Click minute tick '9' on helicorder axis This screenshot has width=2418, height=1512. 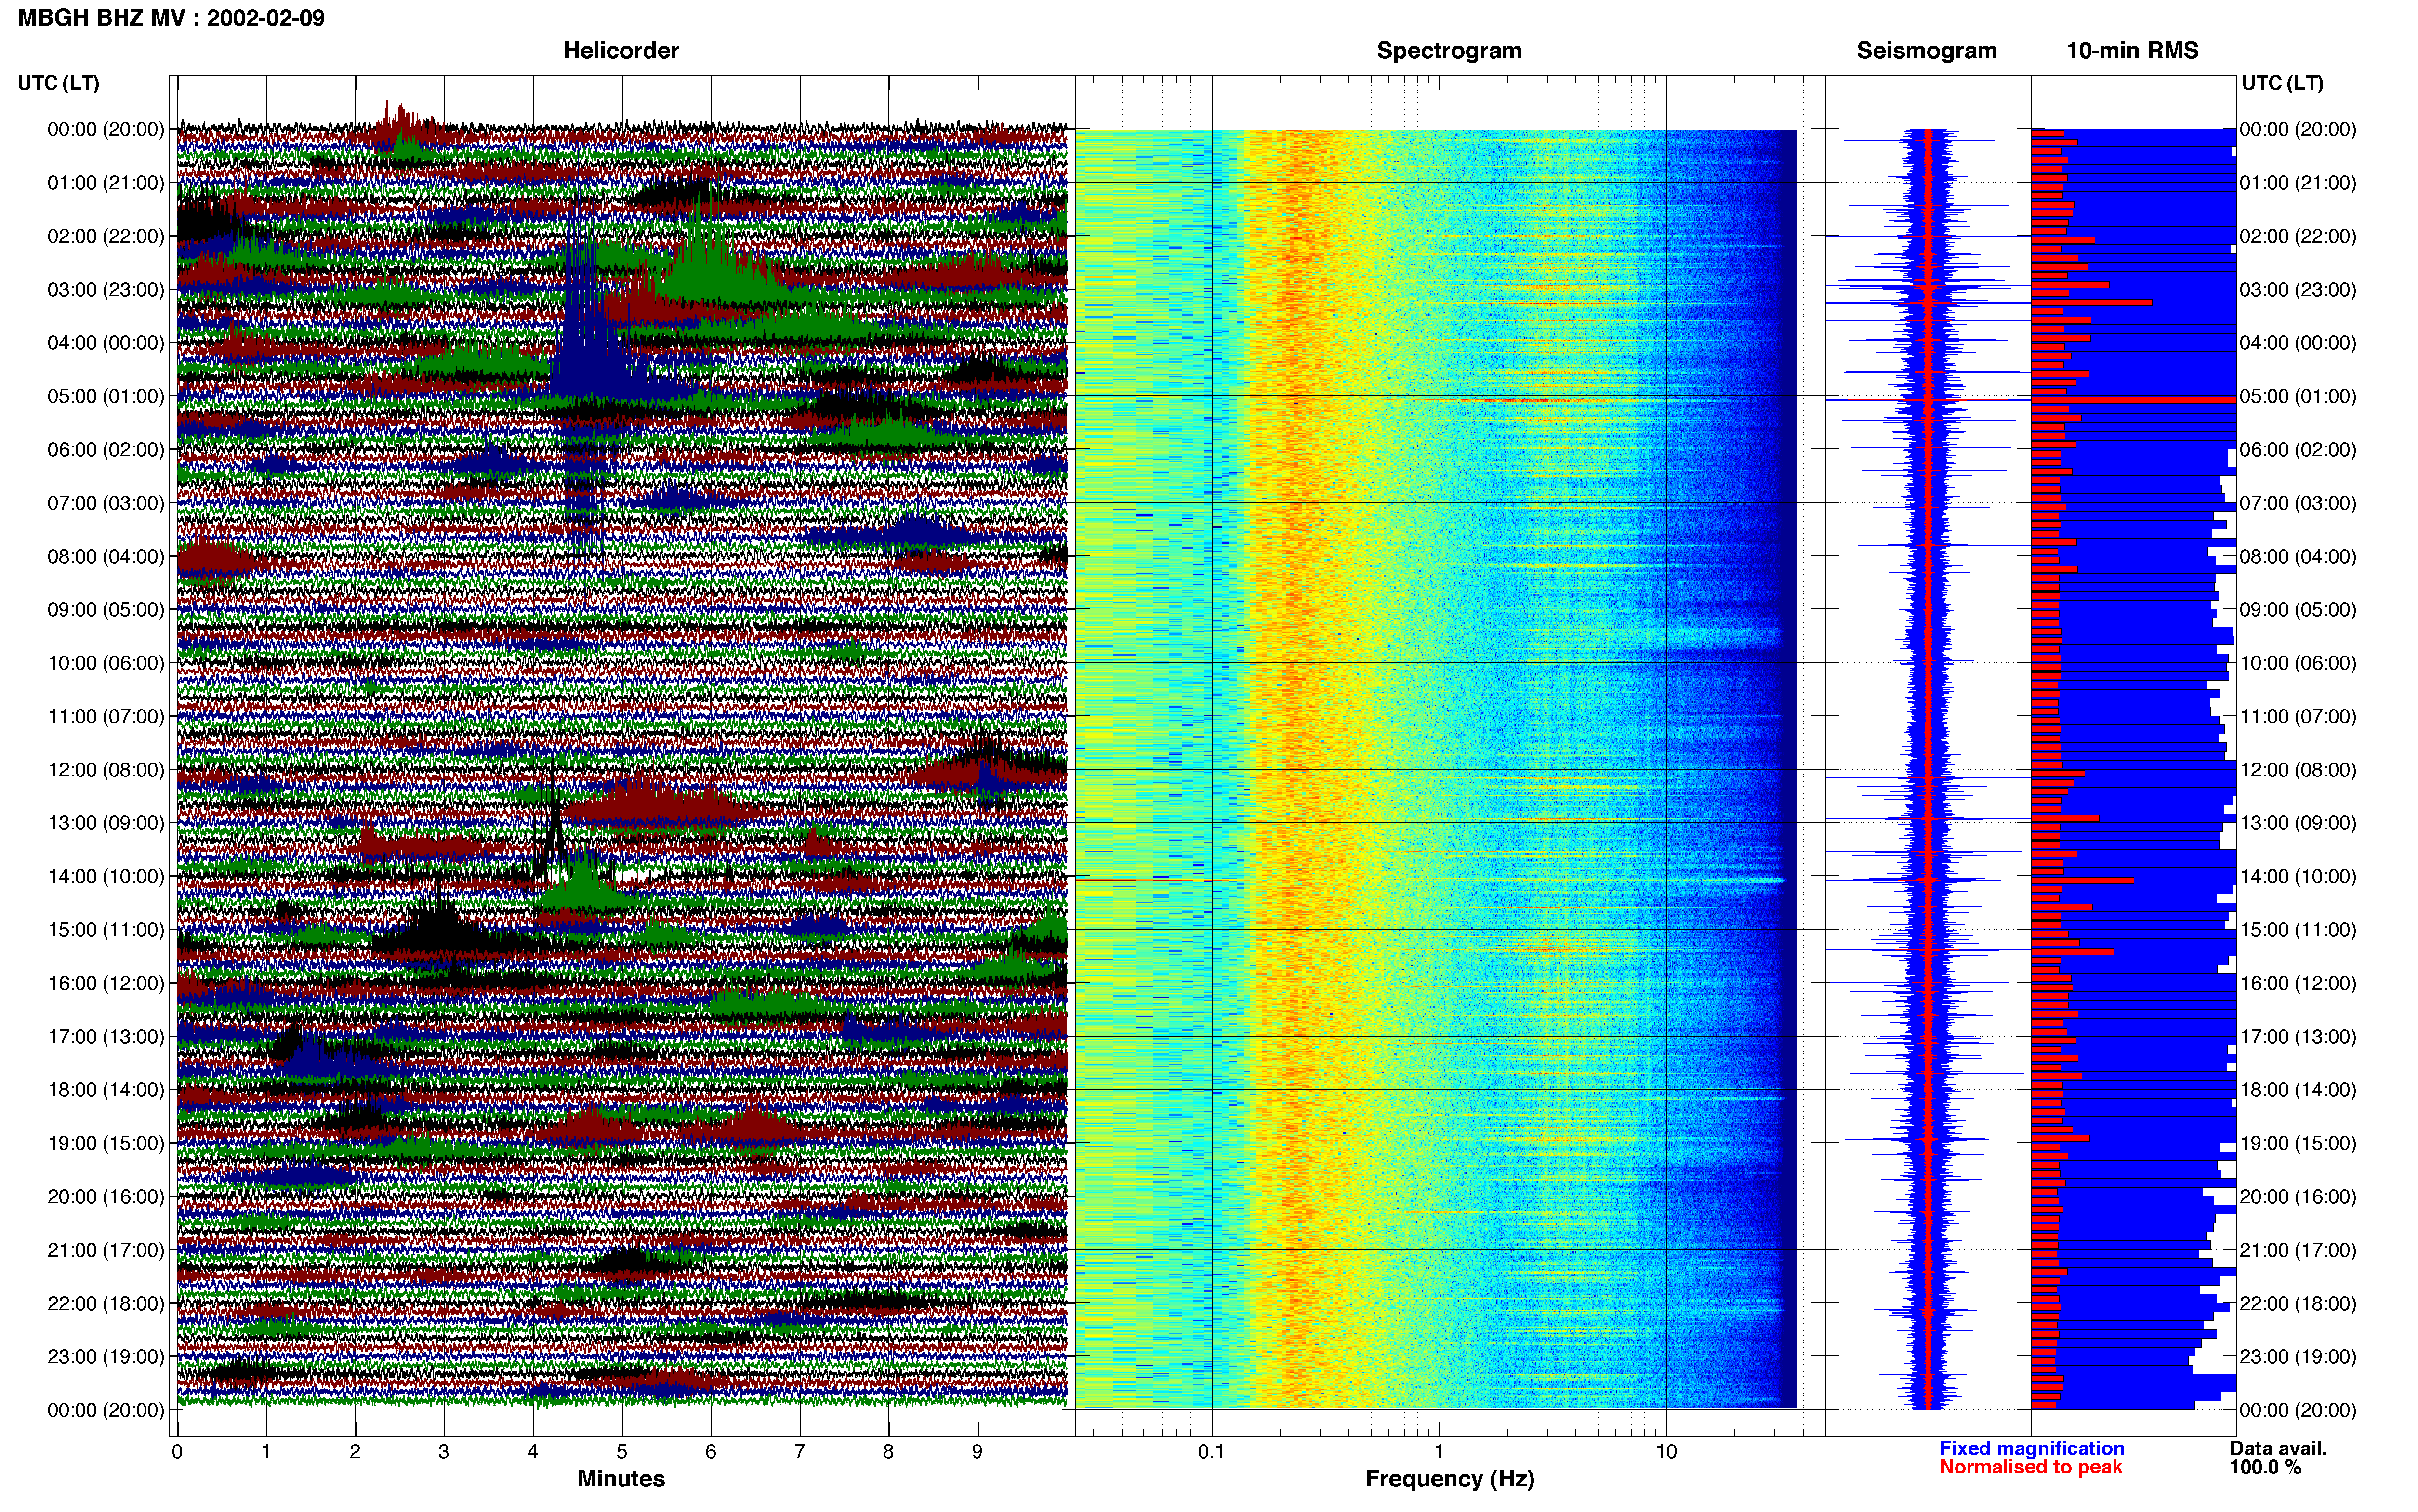977,1451
